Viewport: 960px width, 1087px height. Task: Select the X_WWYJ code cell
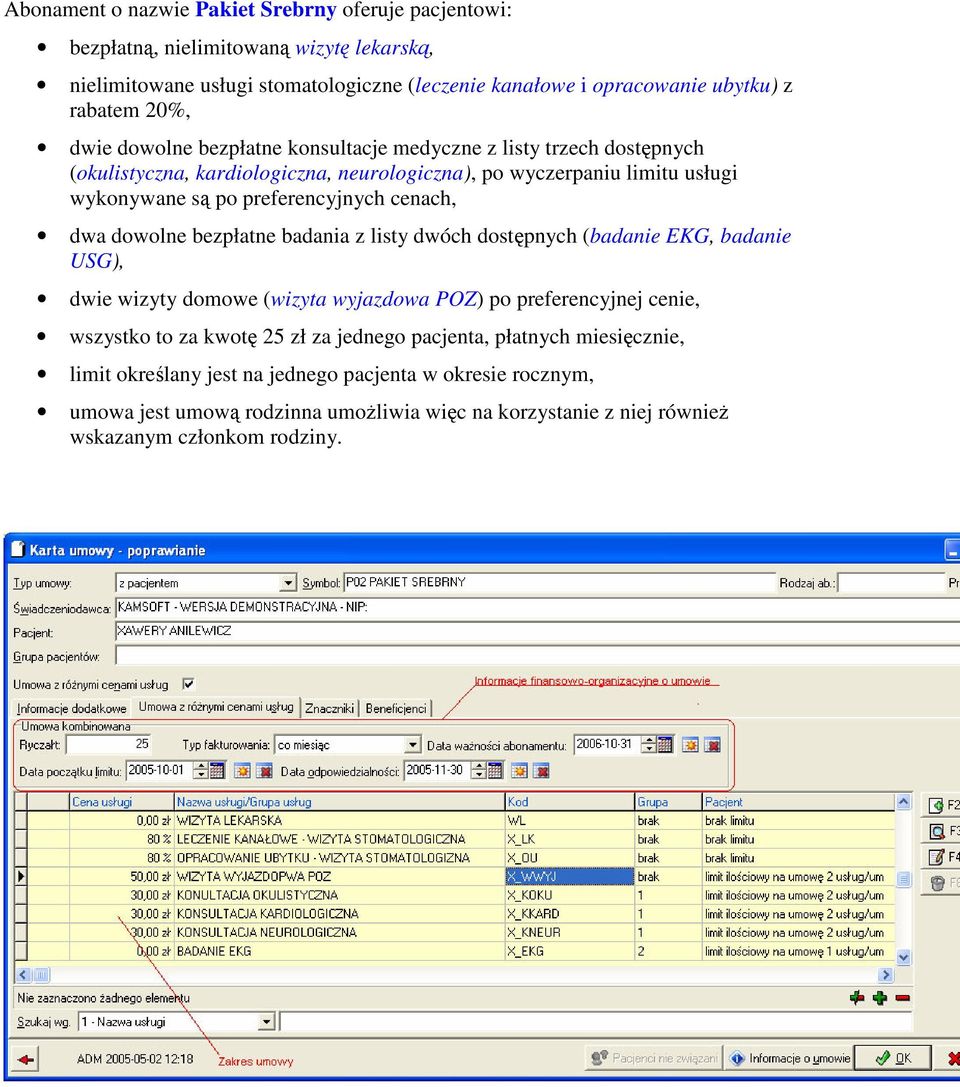[570, 876]
